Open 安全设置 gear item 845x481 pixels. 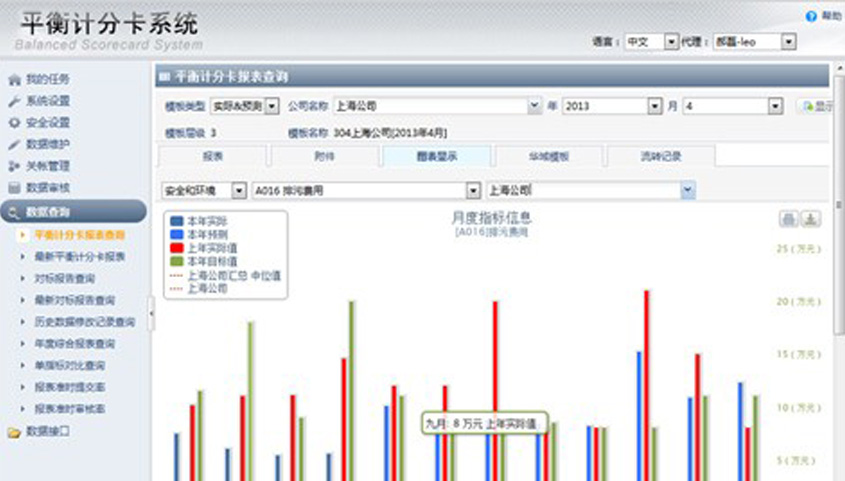click(x=47, y=123)
